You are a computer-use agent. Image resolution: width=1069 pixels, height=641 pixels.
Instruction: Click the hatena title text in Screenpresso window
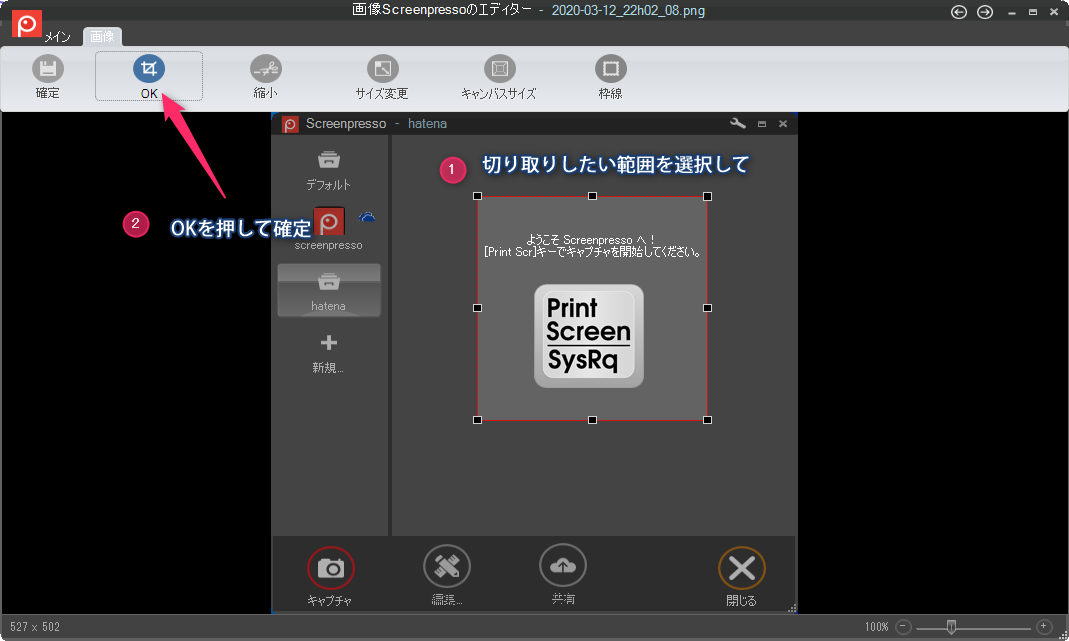click(x=427, y=123)
